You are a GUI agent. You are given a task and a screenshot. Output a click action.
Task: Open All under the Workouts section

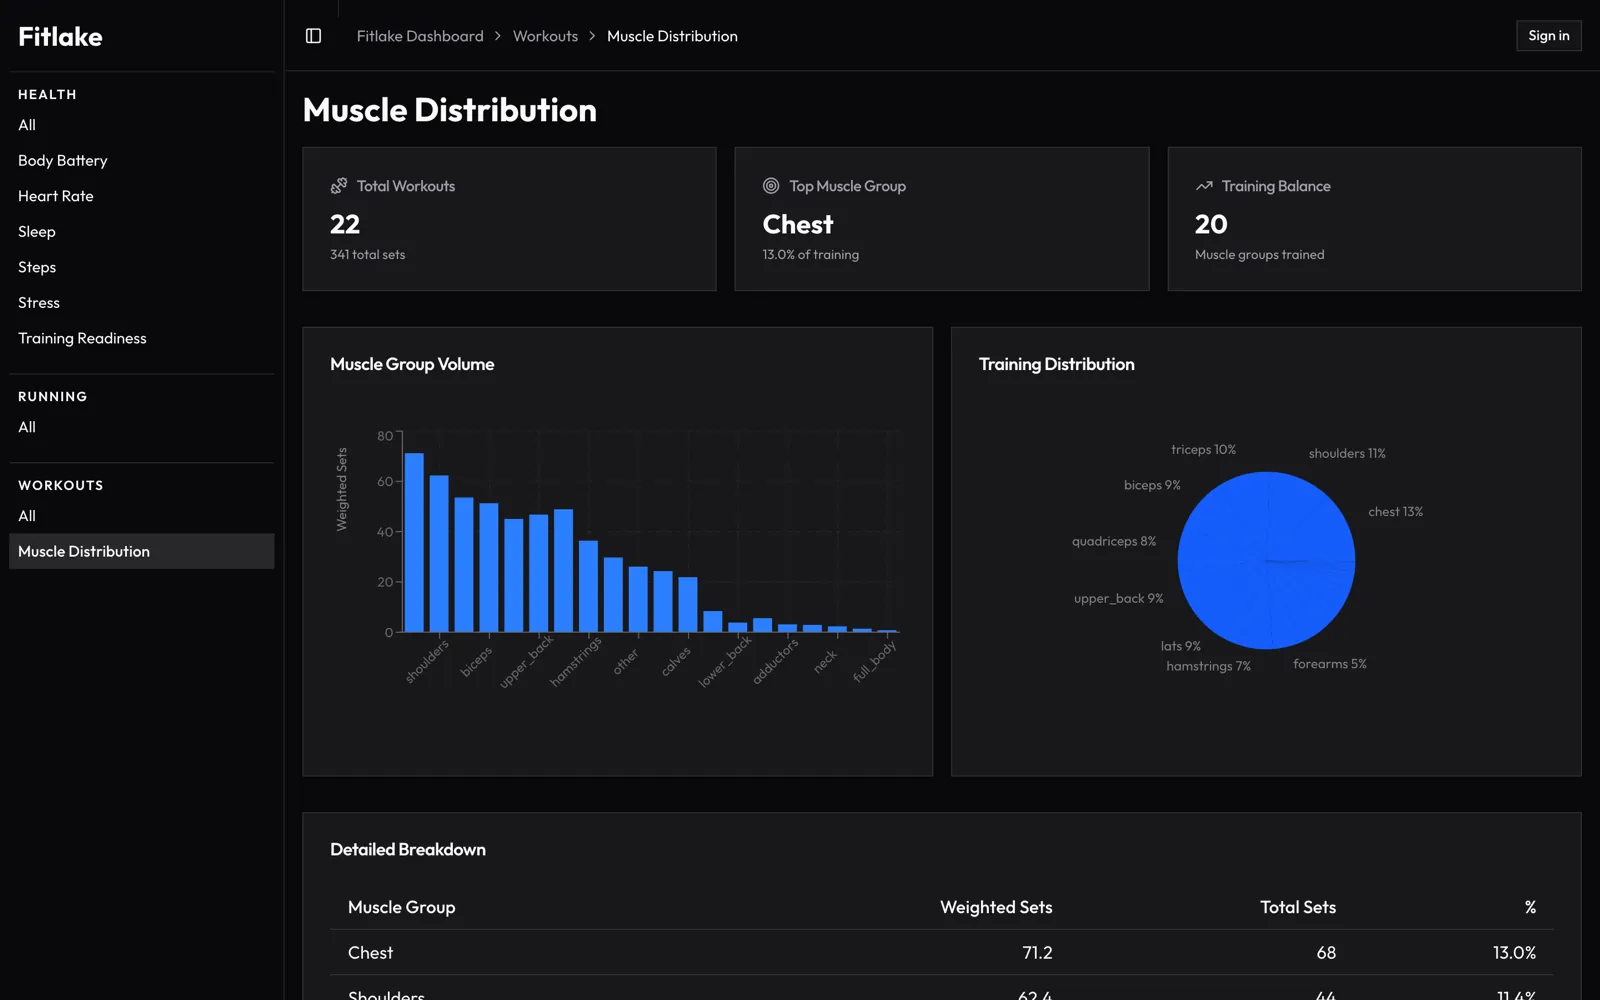(x=141, y=516)
